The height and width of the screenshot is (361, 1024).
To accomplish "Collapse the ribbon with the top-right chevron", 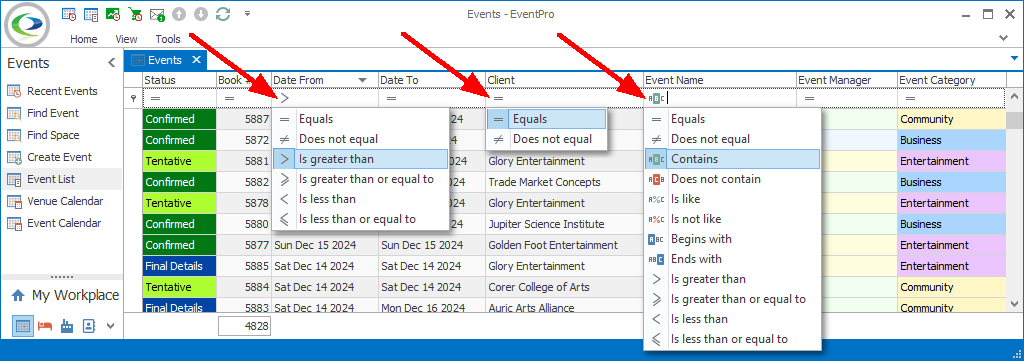I will point(1004,39).
